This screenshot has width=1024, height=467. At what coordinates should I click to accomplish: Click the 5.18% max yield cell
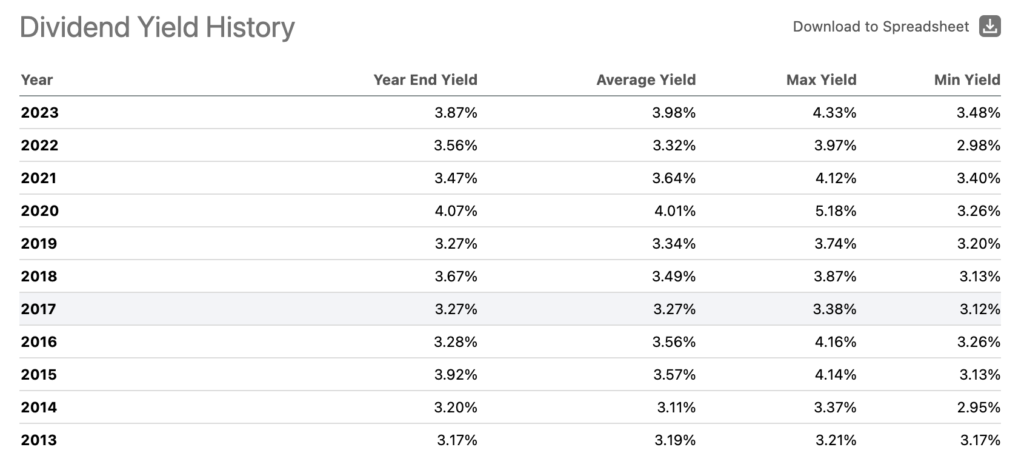pyautogui.click(x=835, y=211)
